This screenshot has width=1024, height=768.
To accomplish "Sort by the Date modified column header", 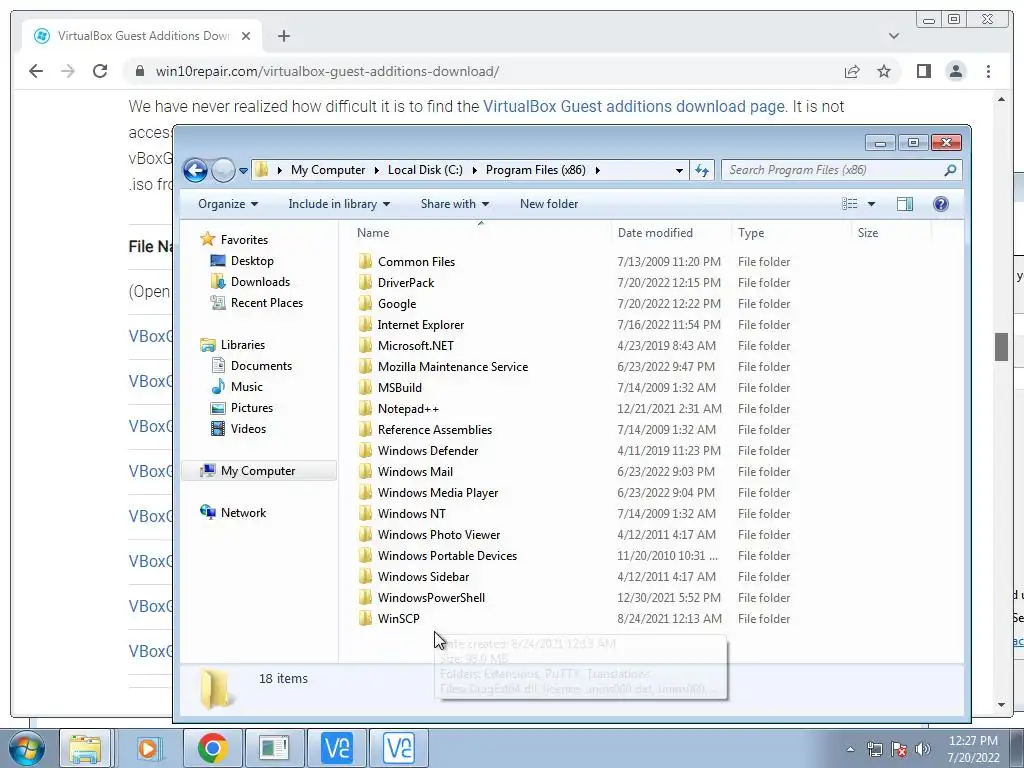I will point(655,232).
